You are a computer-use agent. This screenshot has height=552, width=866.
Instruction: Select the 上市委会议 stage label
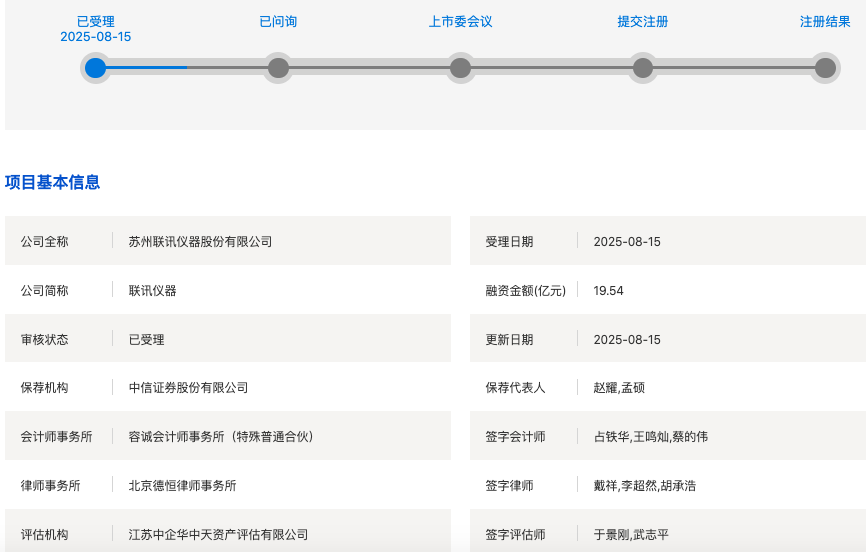tap(461, 22)
